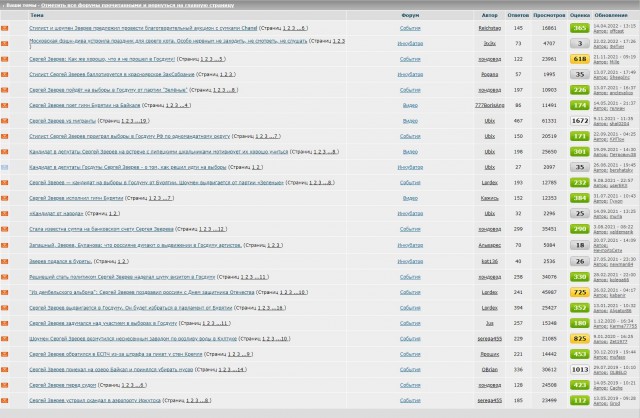Image resolution: width=640 pixels, height=418 pixels.
Task: Click envelope icon of the thread rated 112
Action: tap(4, 401)
